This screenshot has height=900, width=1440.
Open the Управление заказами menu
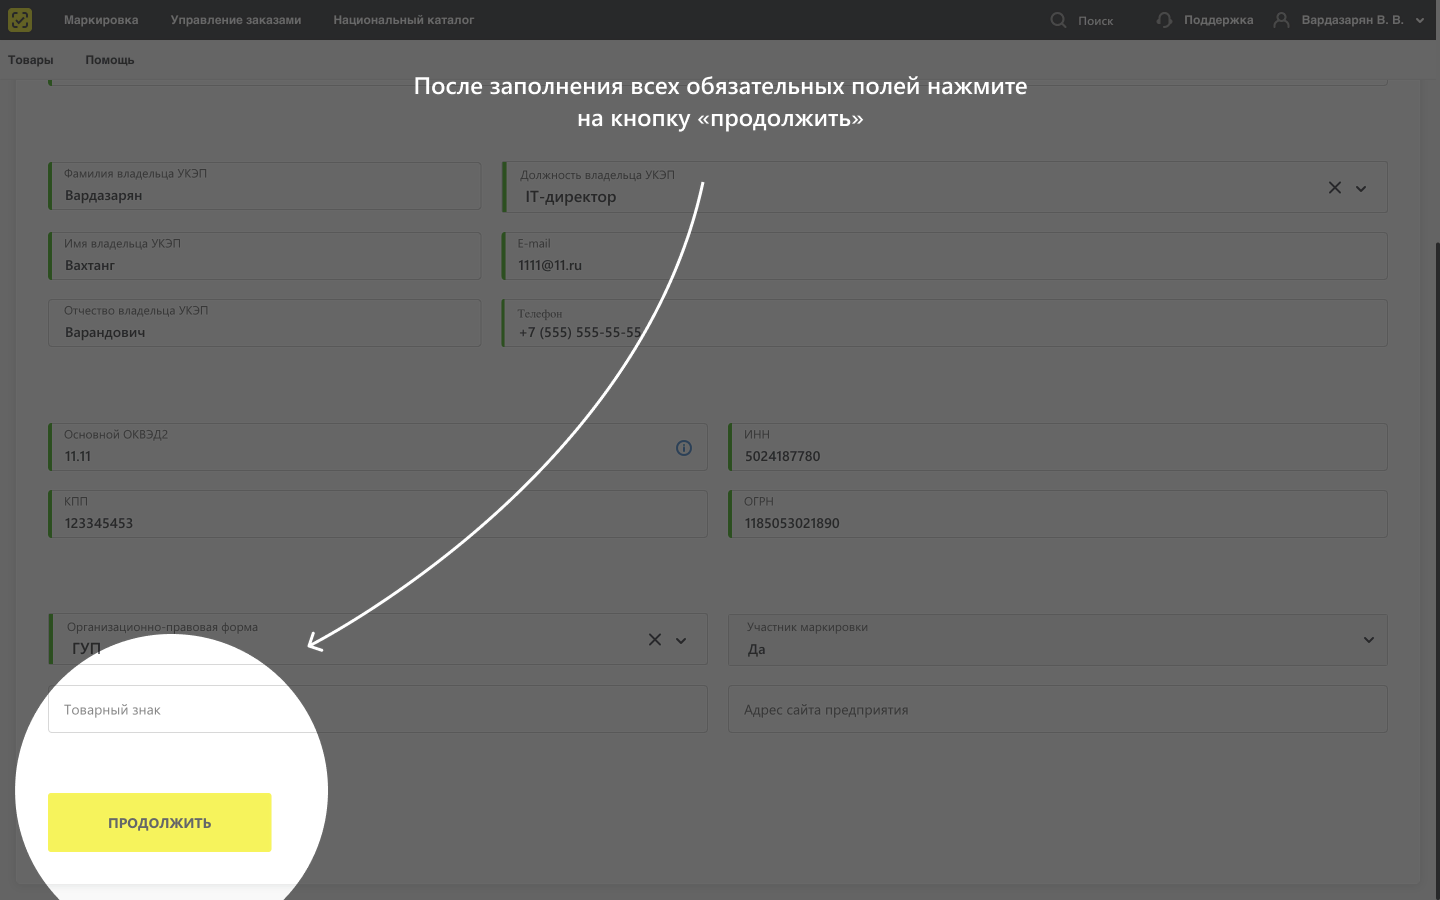[236, 20]
